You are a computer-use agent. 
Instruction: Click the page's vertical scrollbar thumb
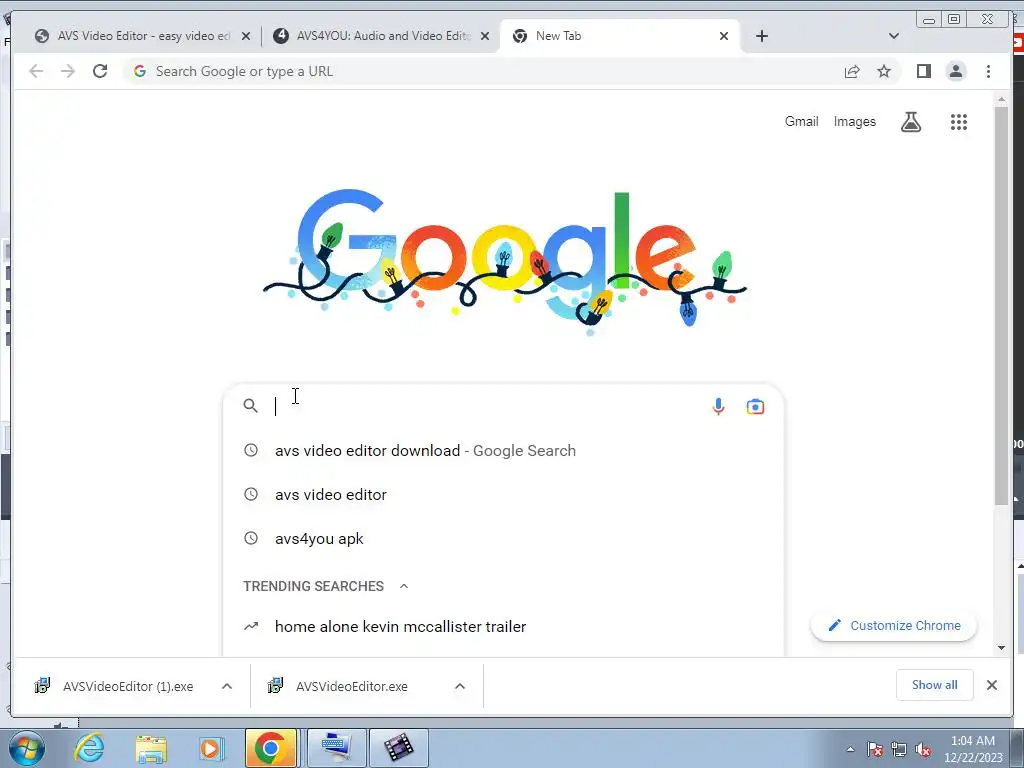(x=1001, y=305)
